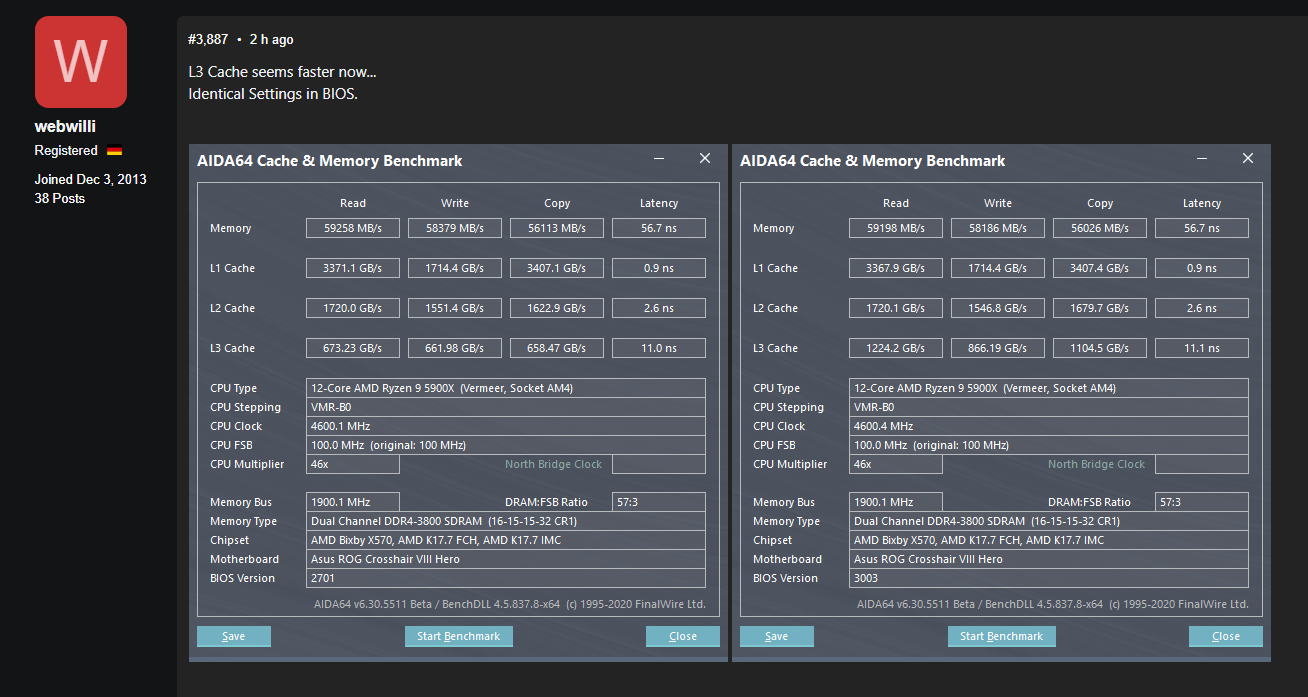This screenshot has height=697, width=1308.
Task: Open webwilli's red W avatar
Action: [x=81, y=62]
